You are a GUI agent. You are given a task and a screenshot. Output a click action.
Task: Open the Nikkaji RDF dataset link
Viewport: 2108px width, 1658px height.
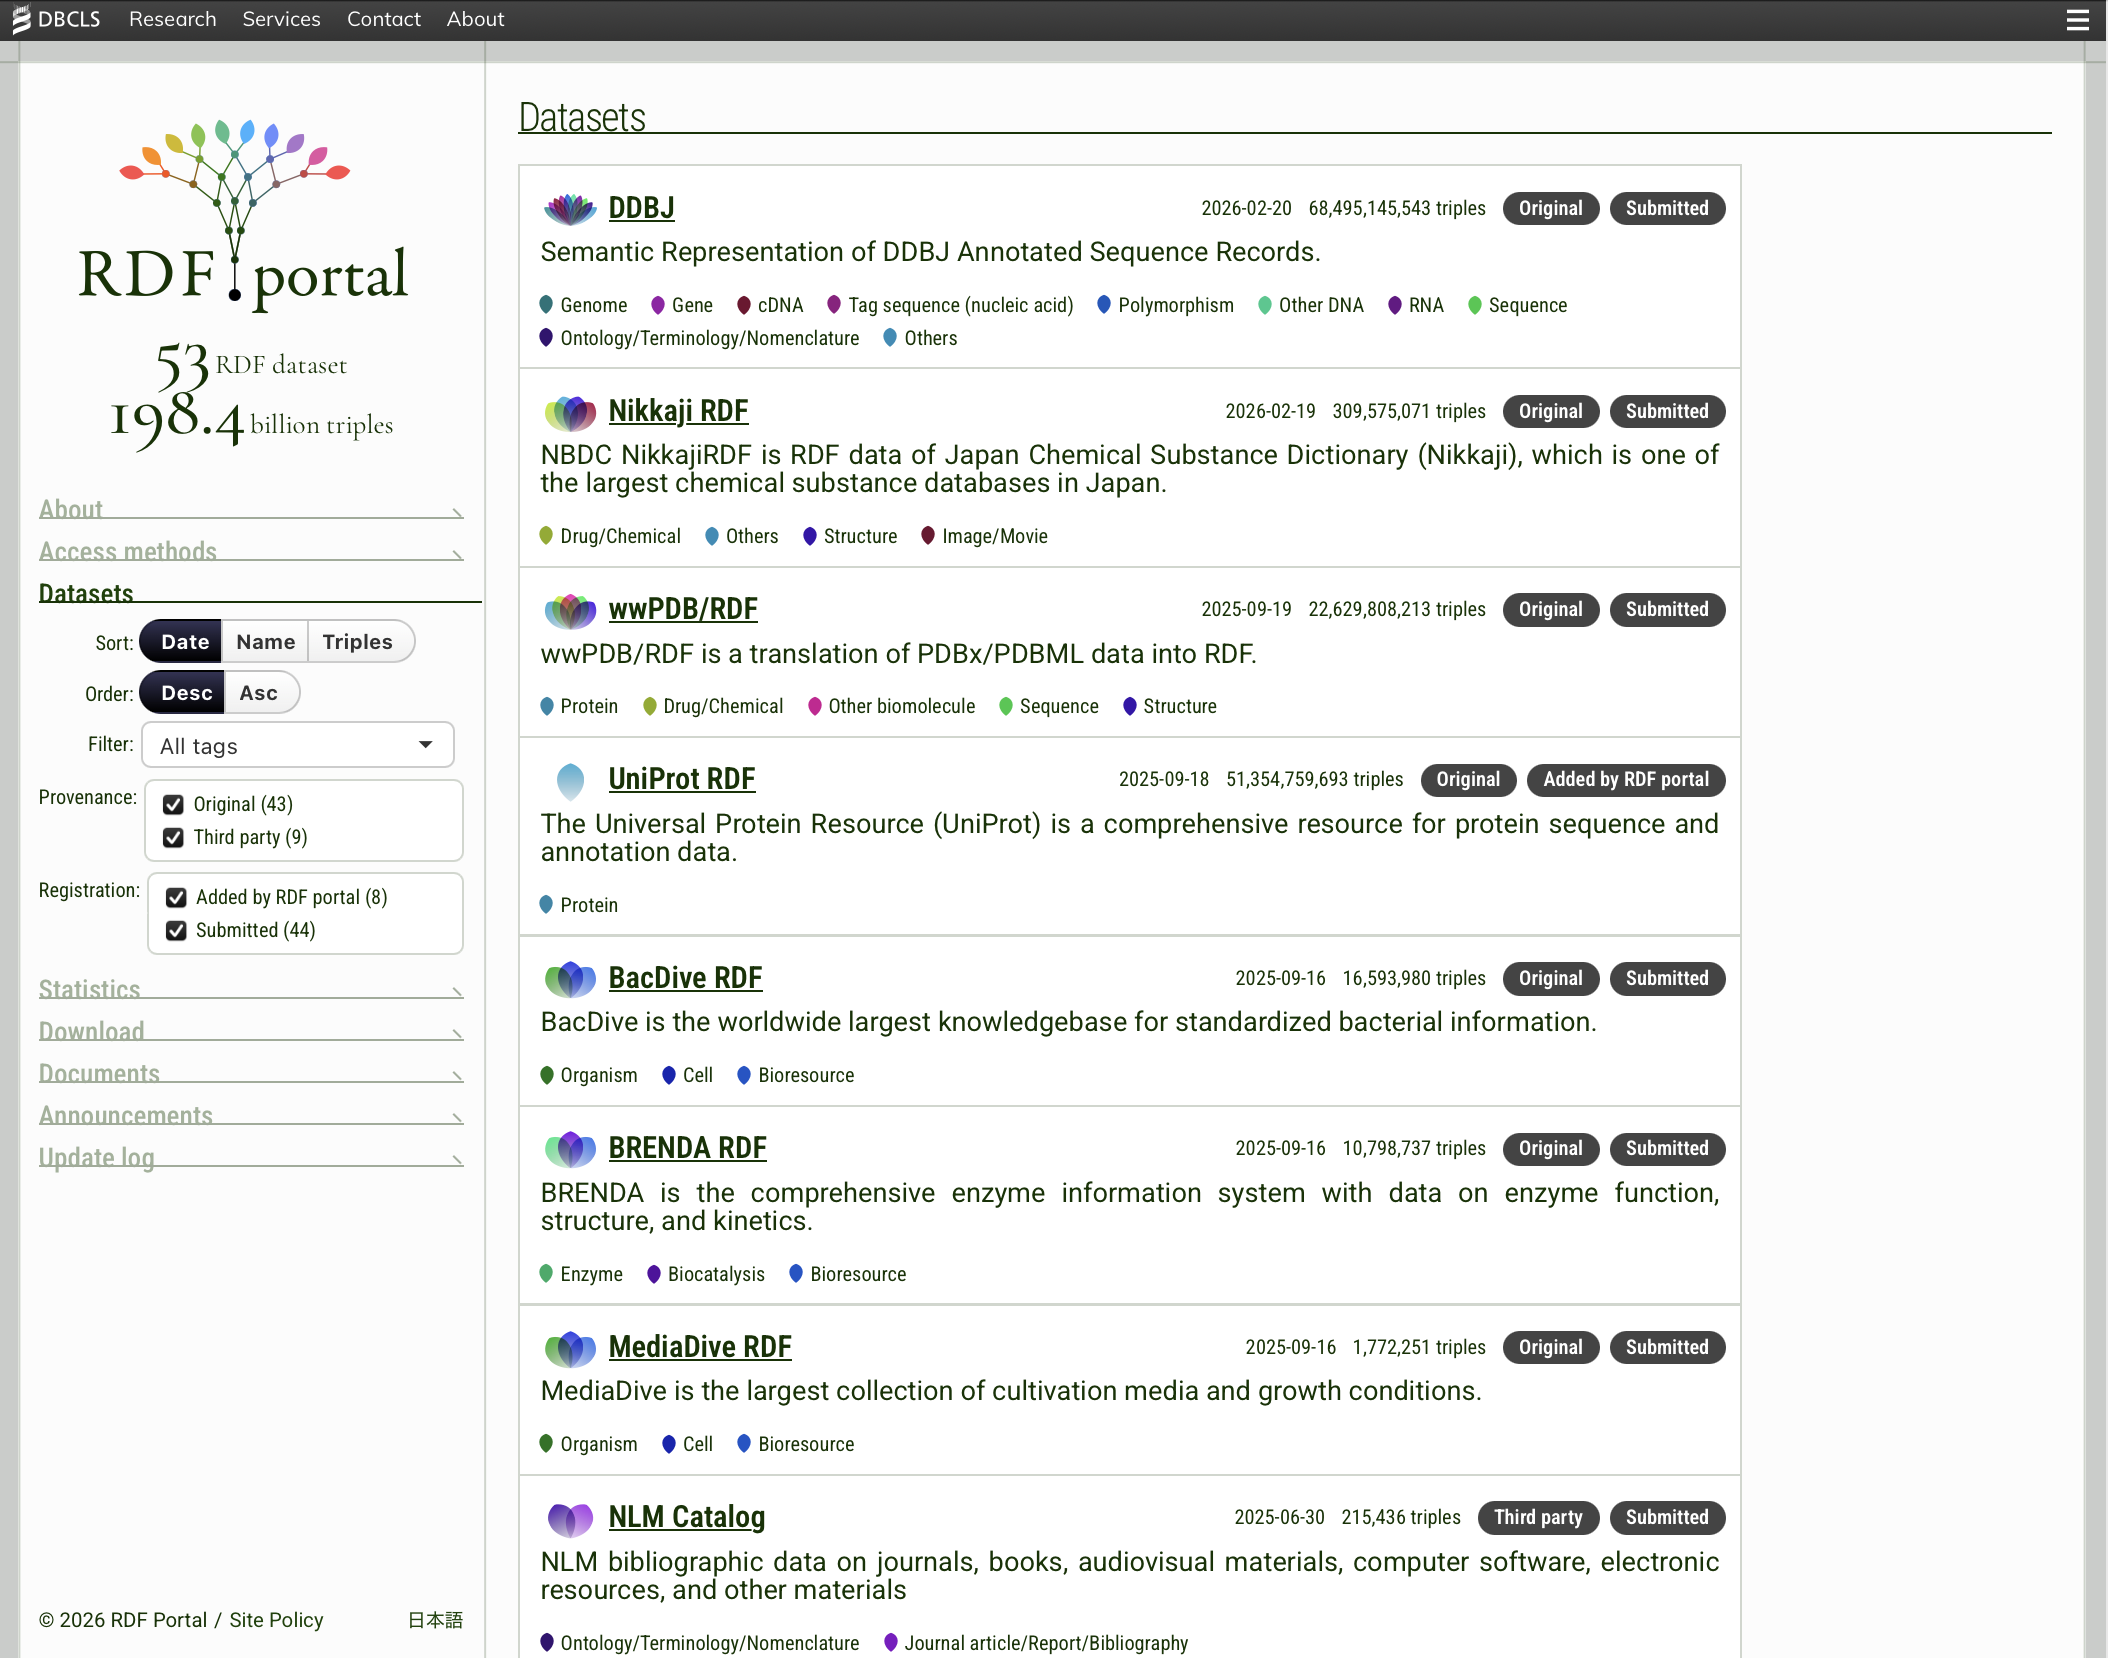(x=678, y=411)
